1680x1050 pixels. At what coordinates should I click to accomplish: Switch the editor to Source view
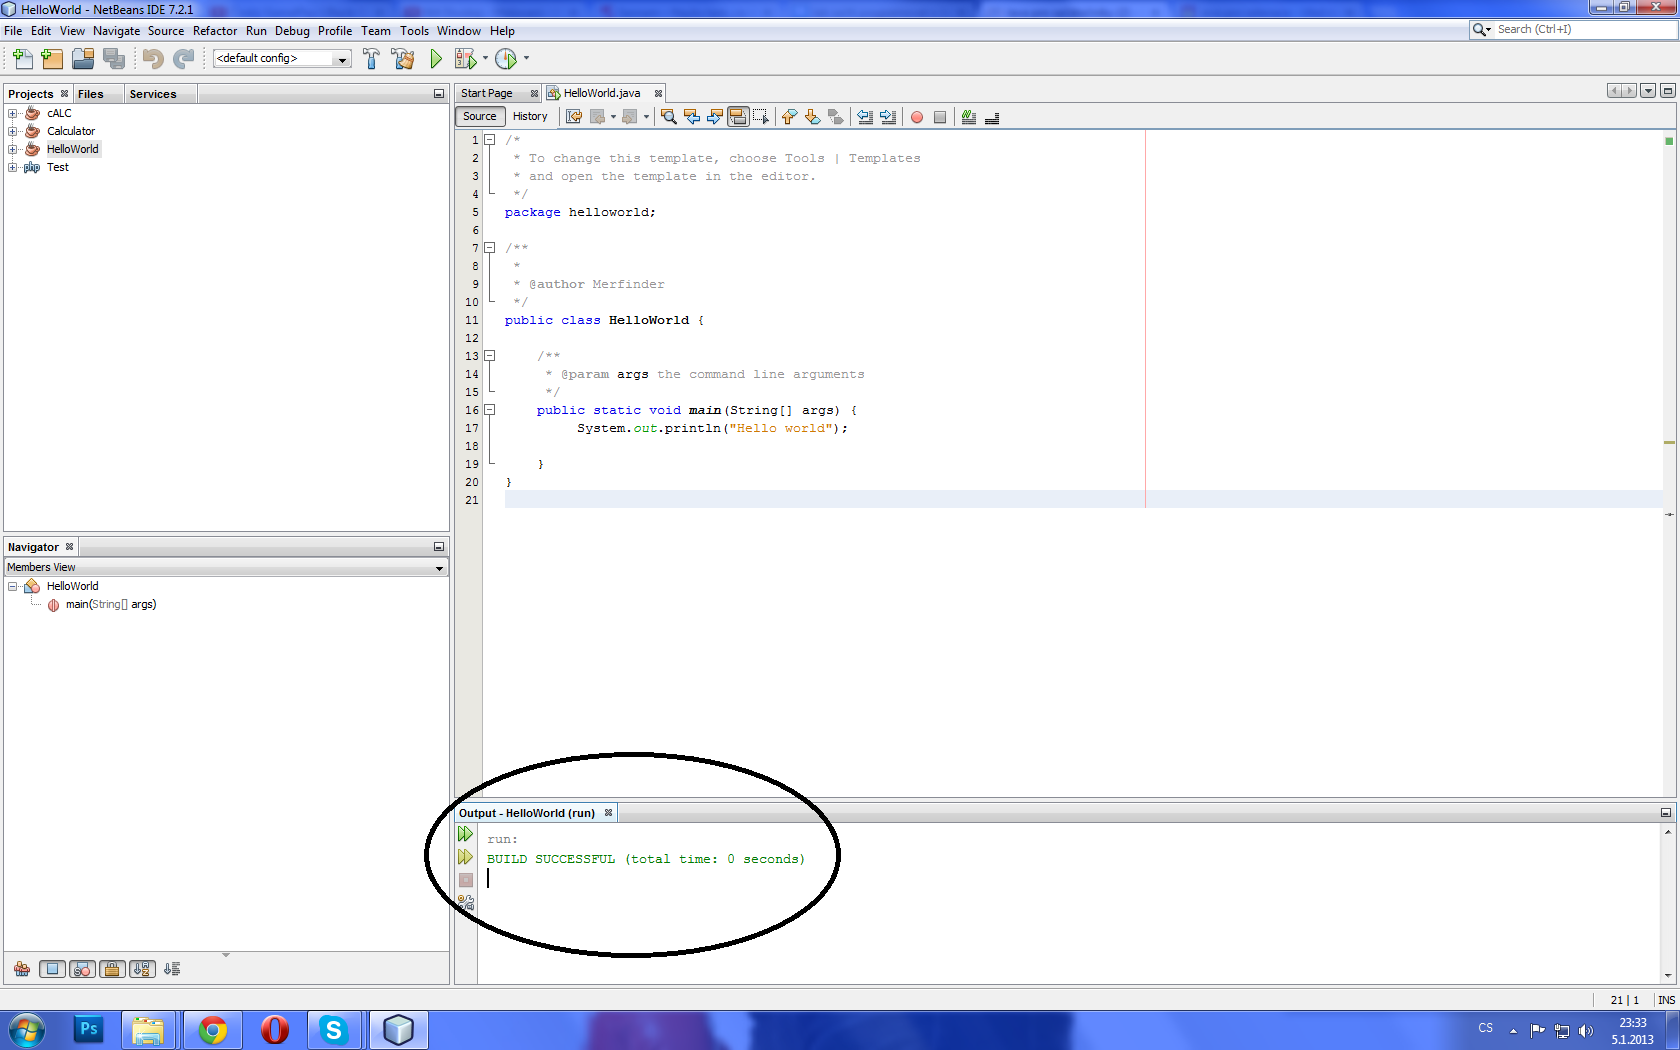coord(480,117)
